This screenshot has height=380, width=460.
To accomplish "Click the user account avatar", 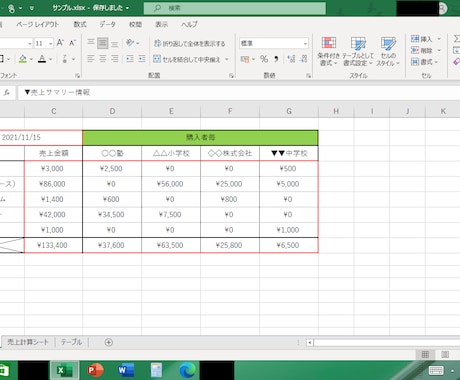I will coord(442,8).
